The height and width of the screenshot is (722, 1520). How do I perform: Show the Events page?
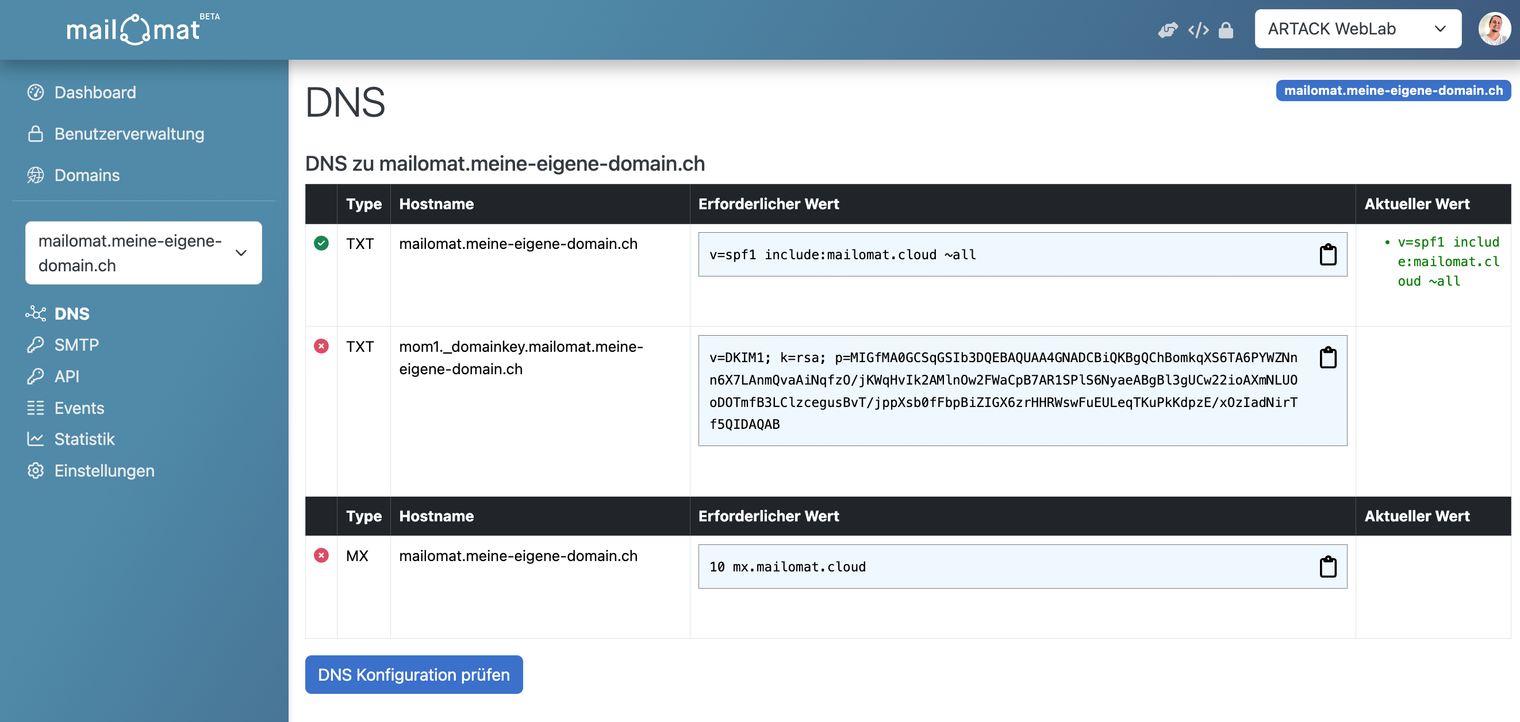[79, 408]
